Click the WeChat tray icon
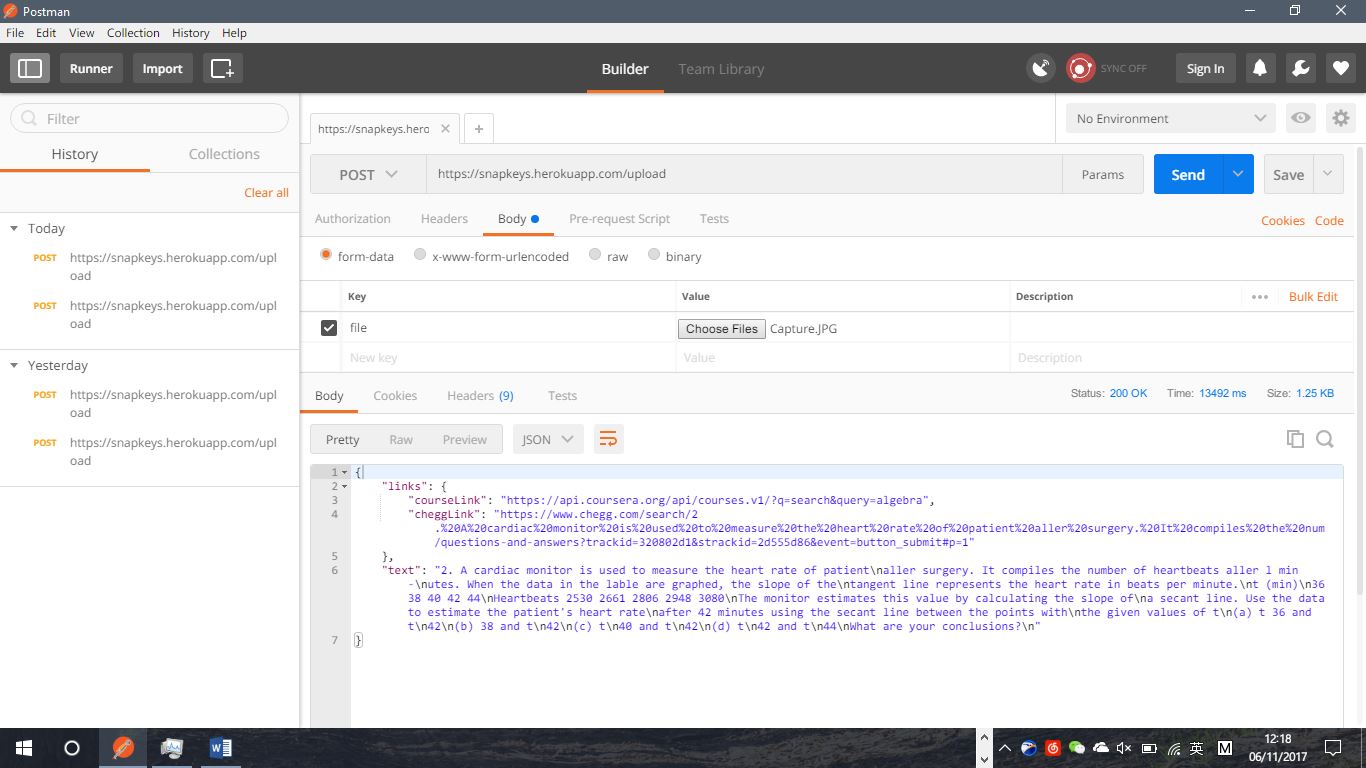Viewport: 1366px width, 768px height. point(1076,748)
